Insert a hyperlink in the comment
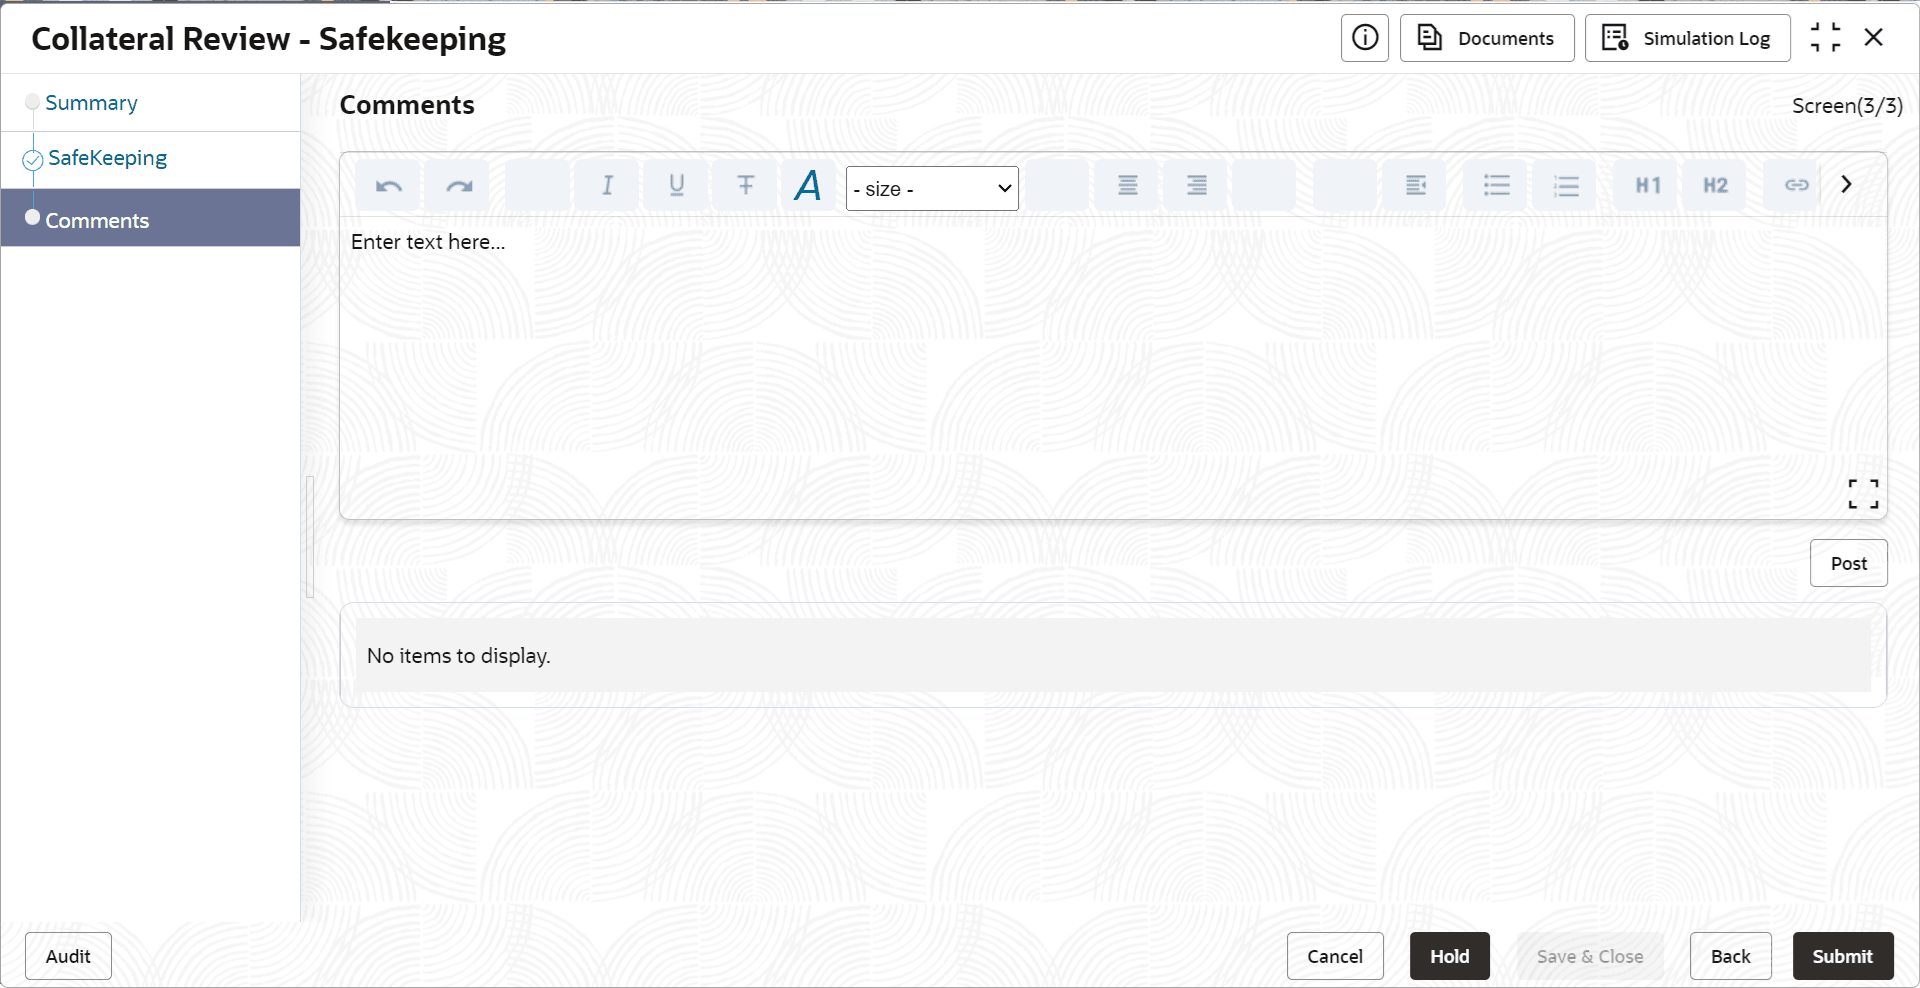 point(1795,185)
